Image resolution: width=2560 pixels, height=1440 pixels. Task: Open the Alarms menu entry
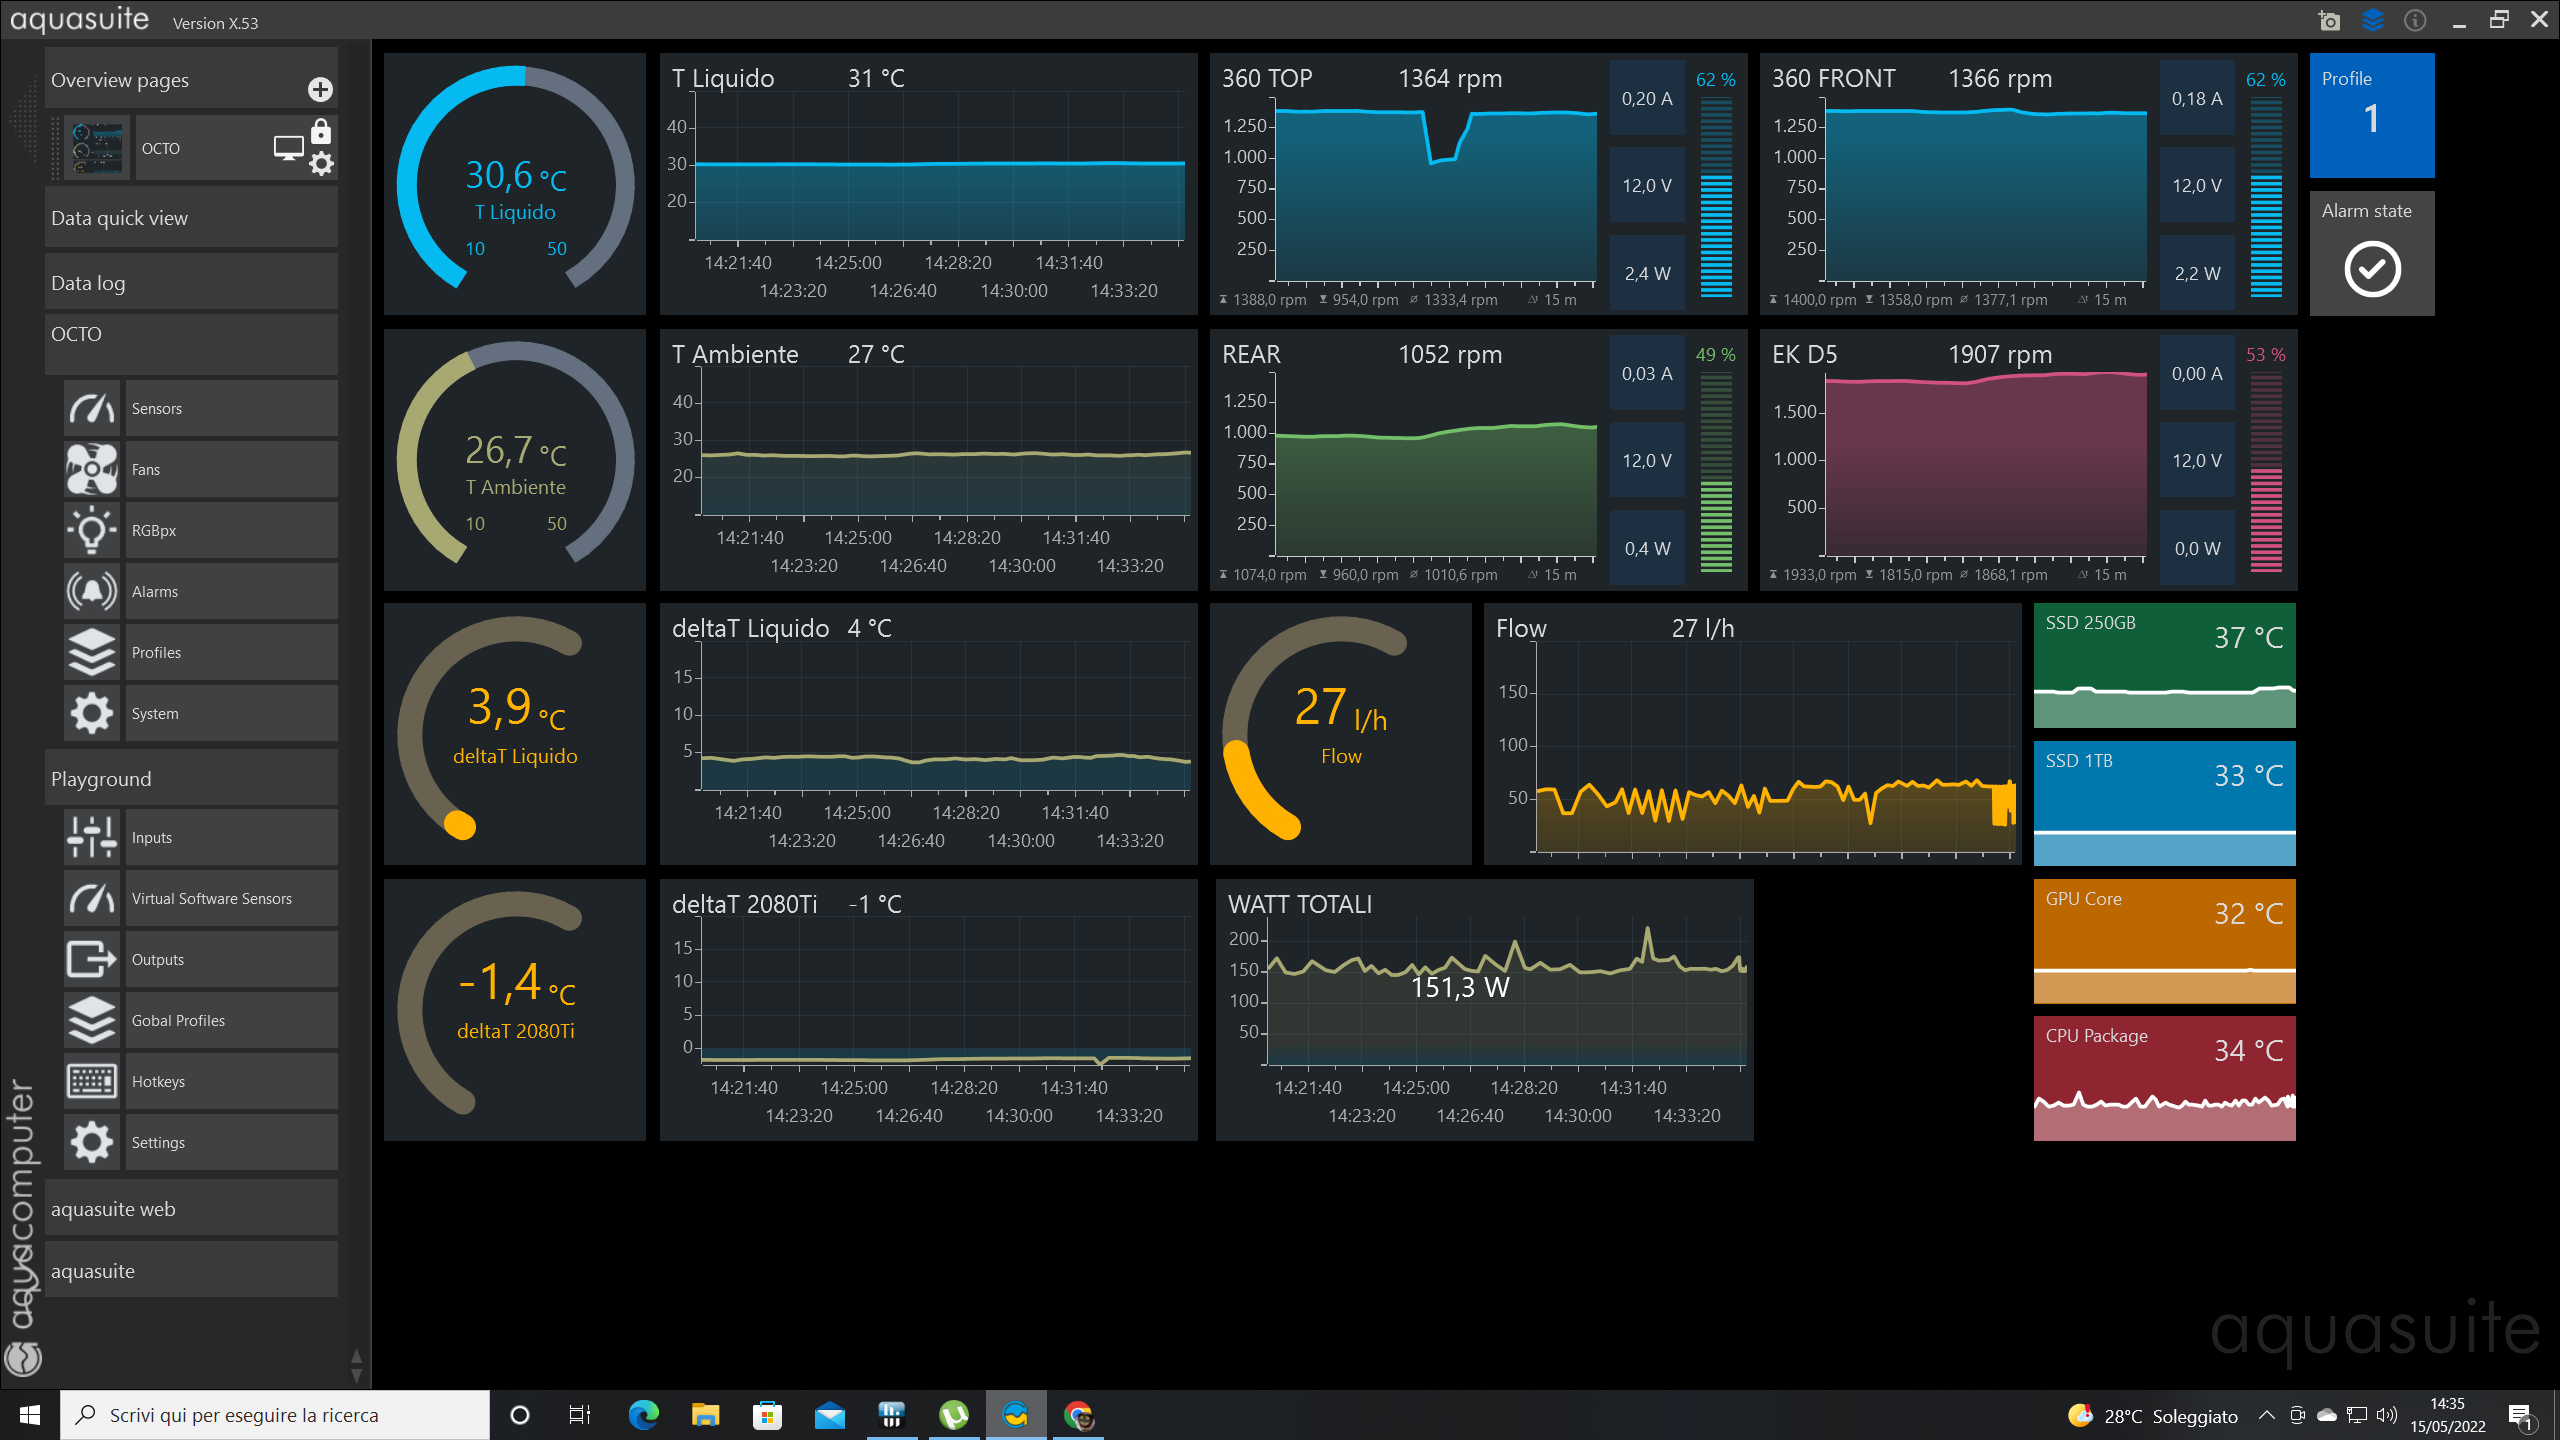[x=232, y=592]
